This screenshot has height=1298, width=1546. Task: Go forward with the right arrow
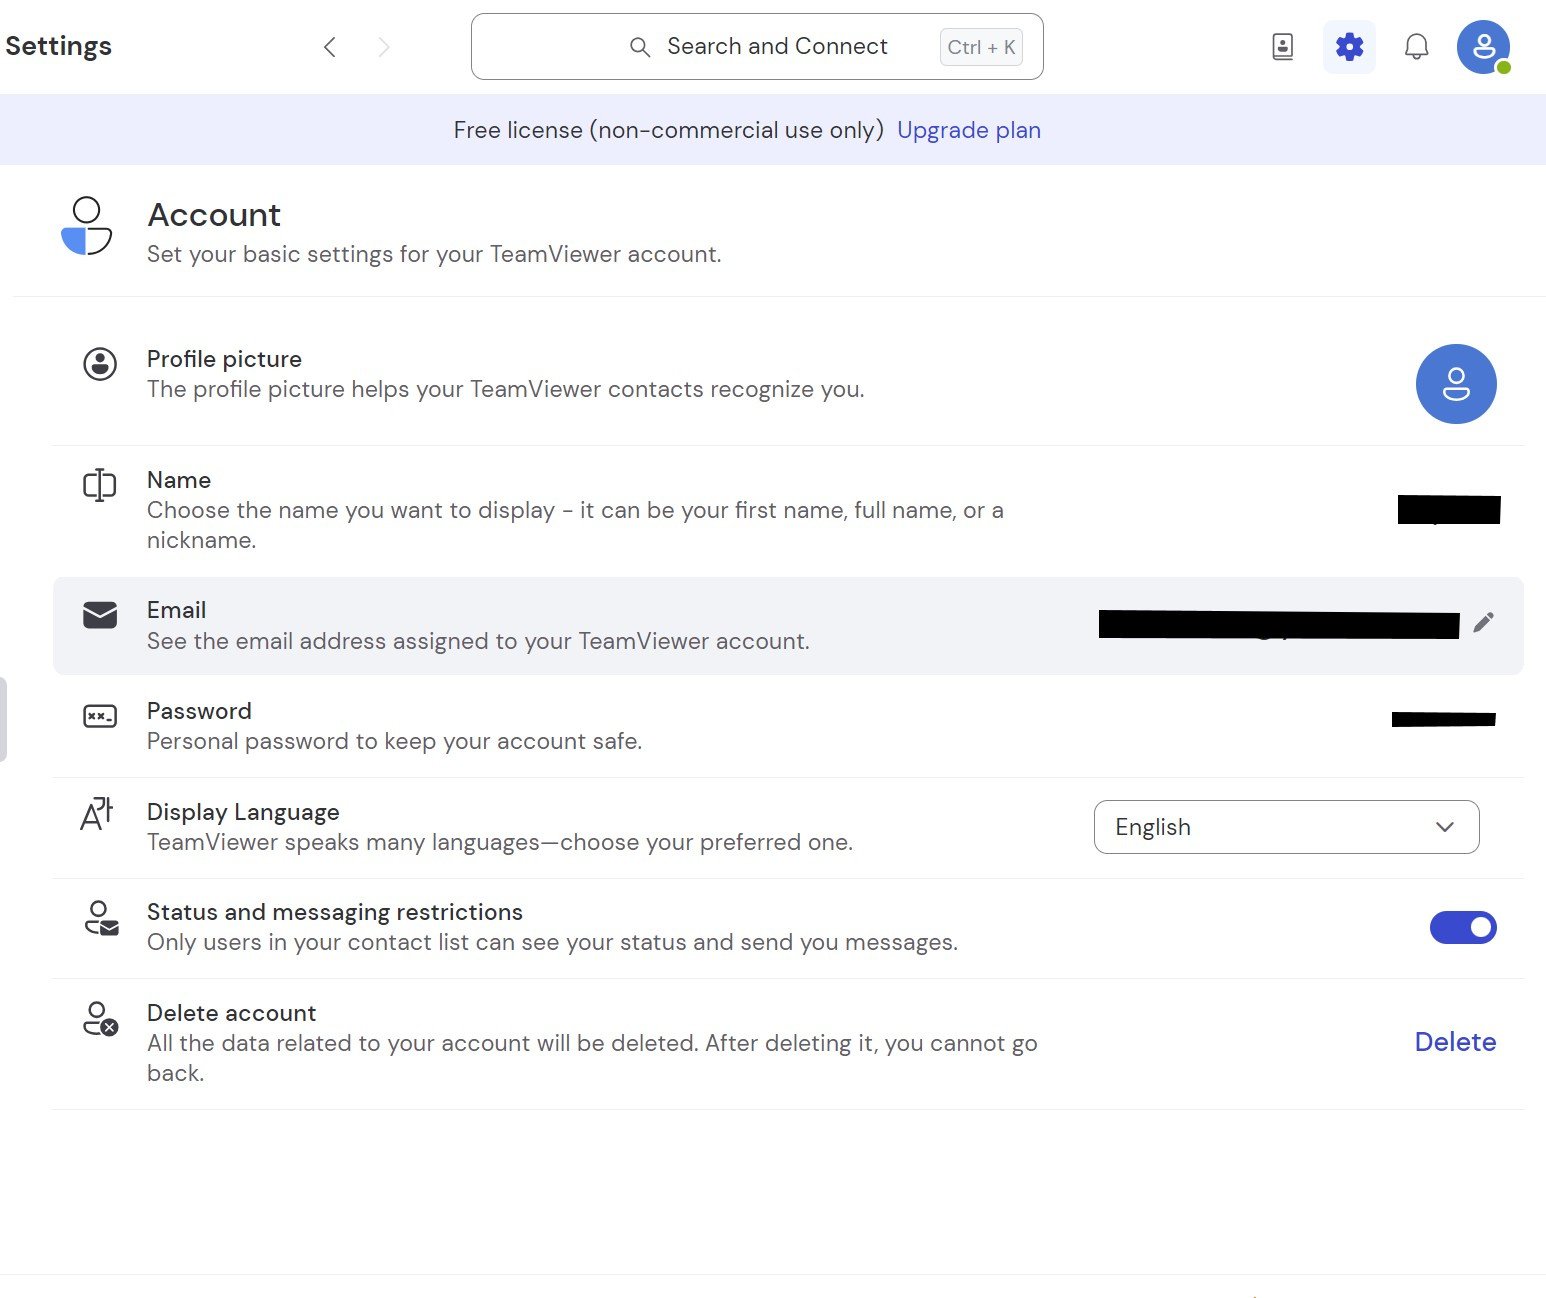[384, 47]
